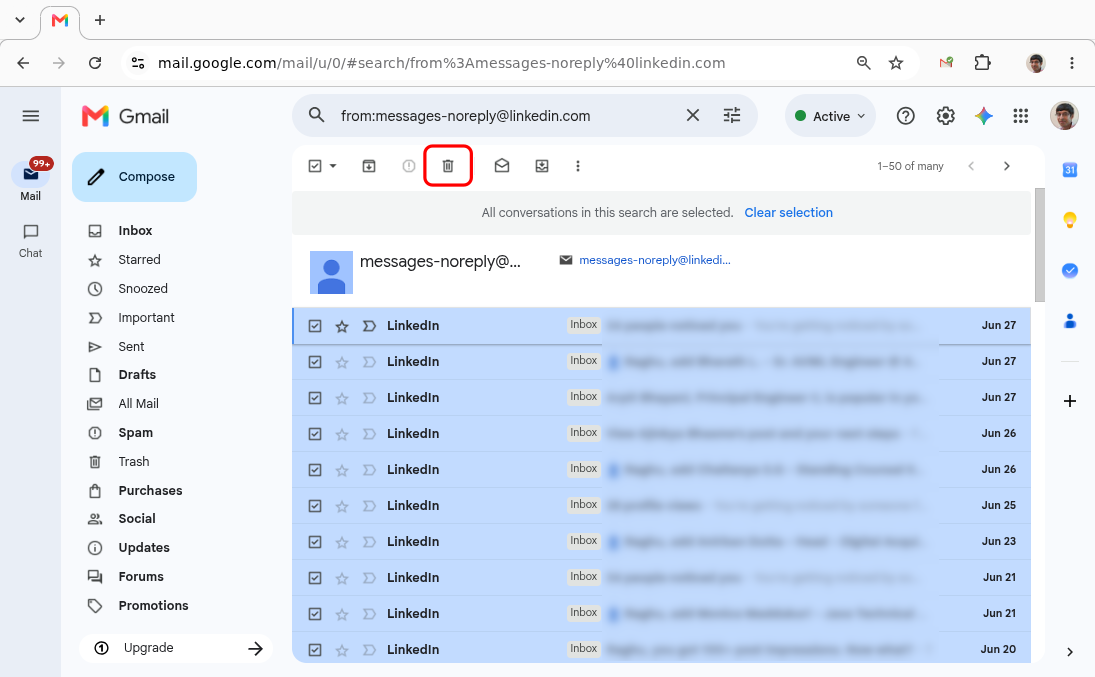Open the Purchases category
This screenshot has height=677, width=1095.
150,491
